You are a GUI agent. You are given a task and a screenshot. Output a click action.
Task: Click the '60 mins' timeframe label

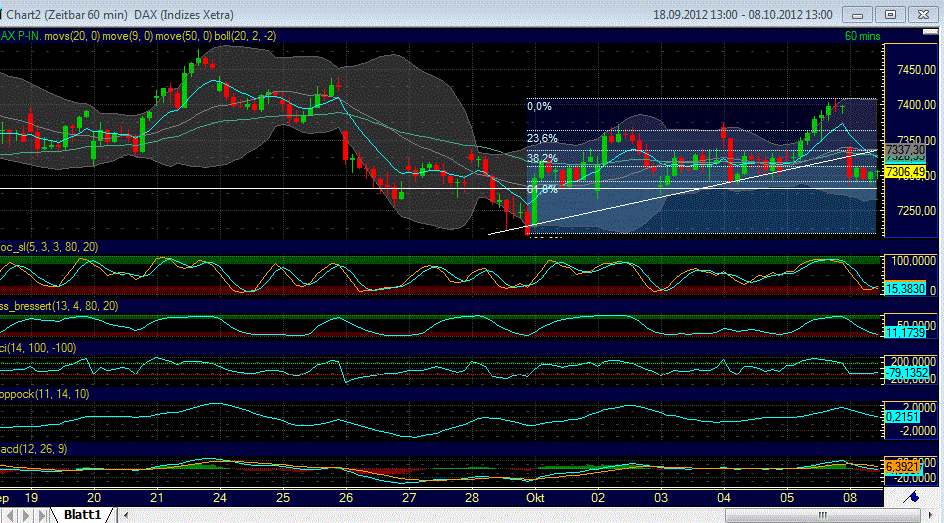(x=862, y=36)
